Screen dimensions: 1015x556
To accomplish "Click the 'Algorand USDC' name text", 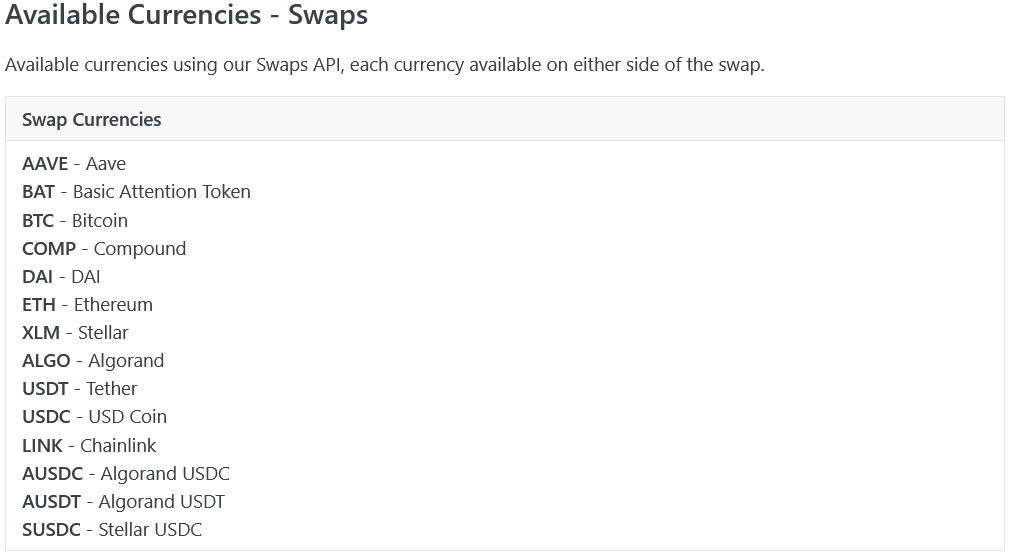I will (x=165, y=473).
